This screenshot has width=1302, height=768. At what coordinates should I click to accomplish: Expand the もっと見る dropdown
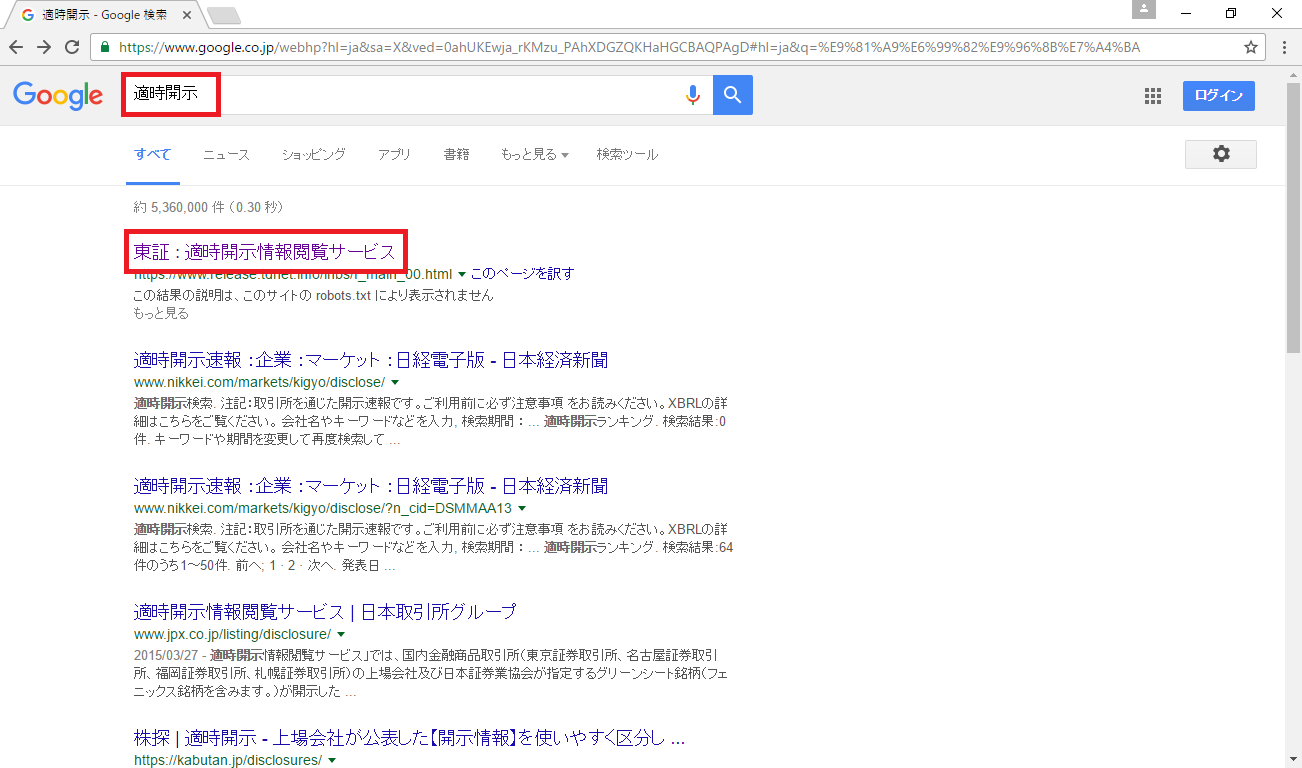click(x=534, y=154)
